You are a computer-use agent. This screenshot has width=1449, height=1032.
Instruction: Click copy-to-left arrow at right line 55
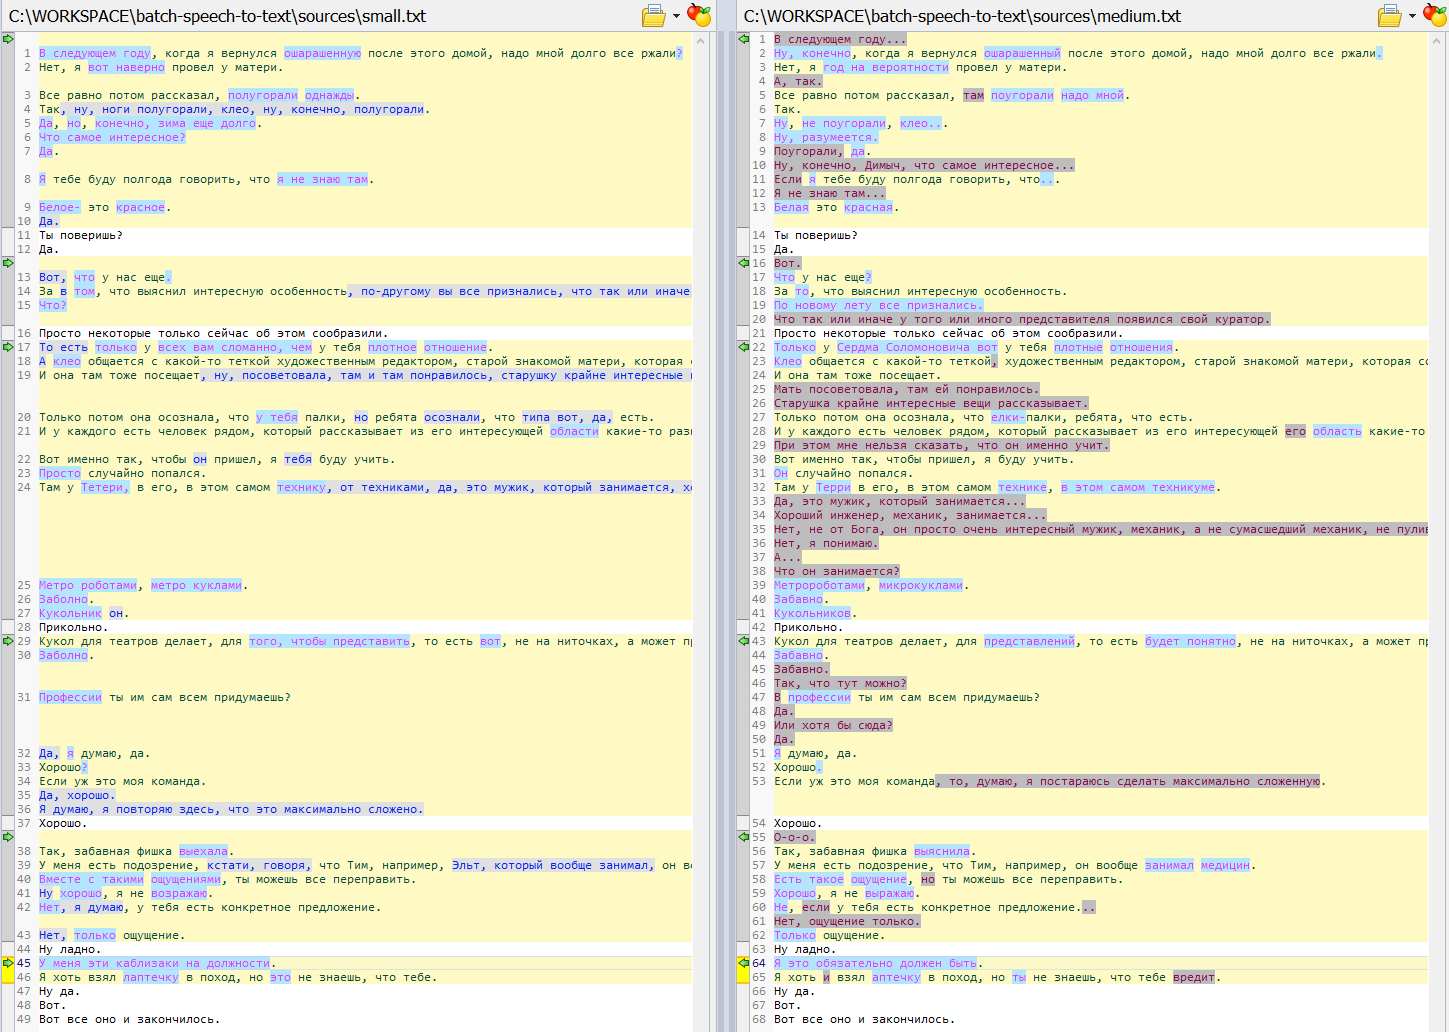click(x=743, y=837)
